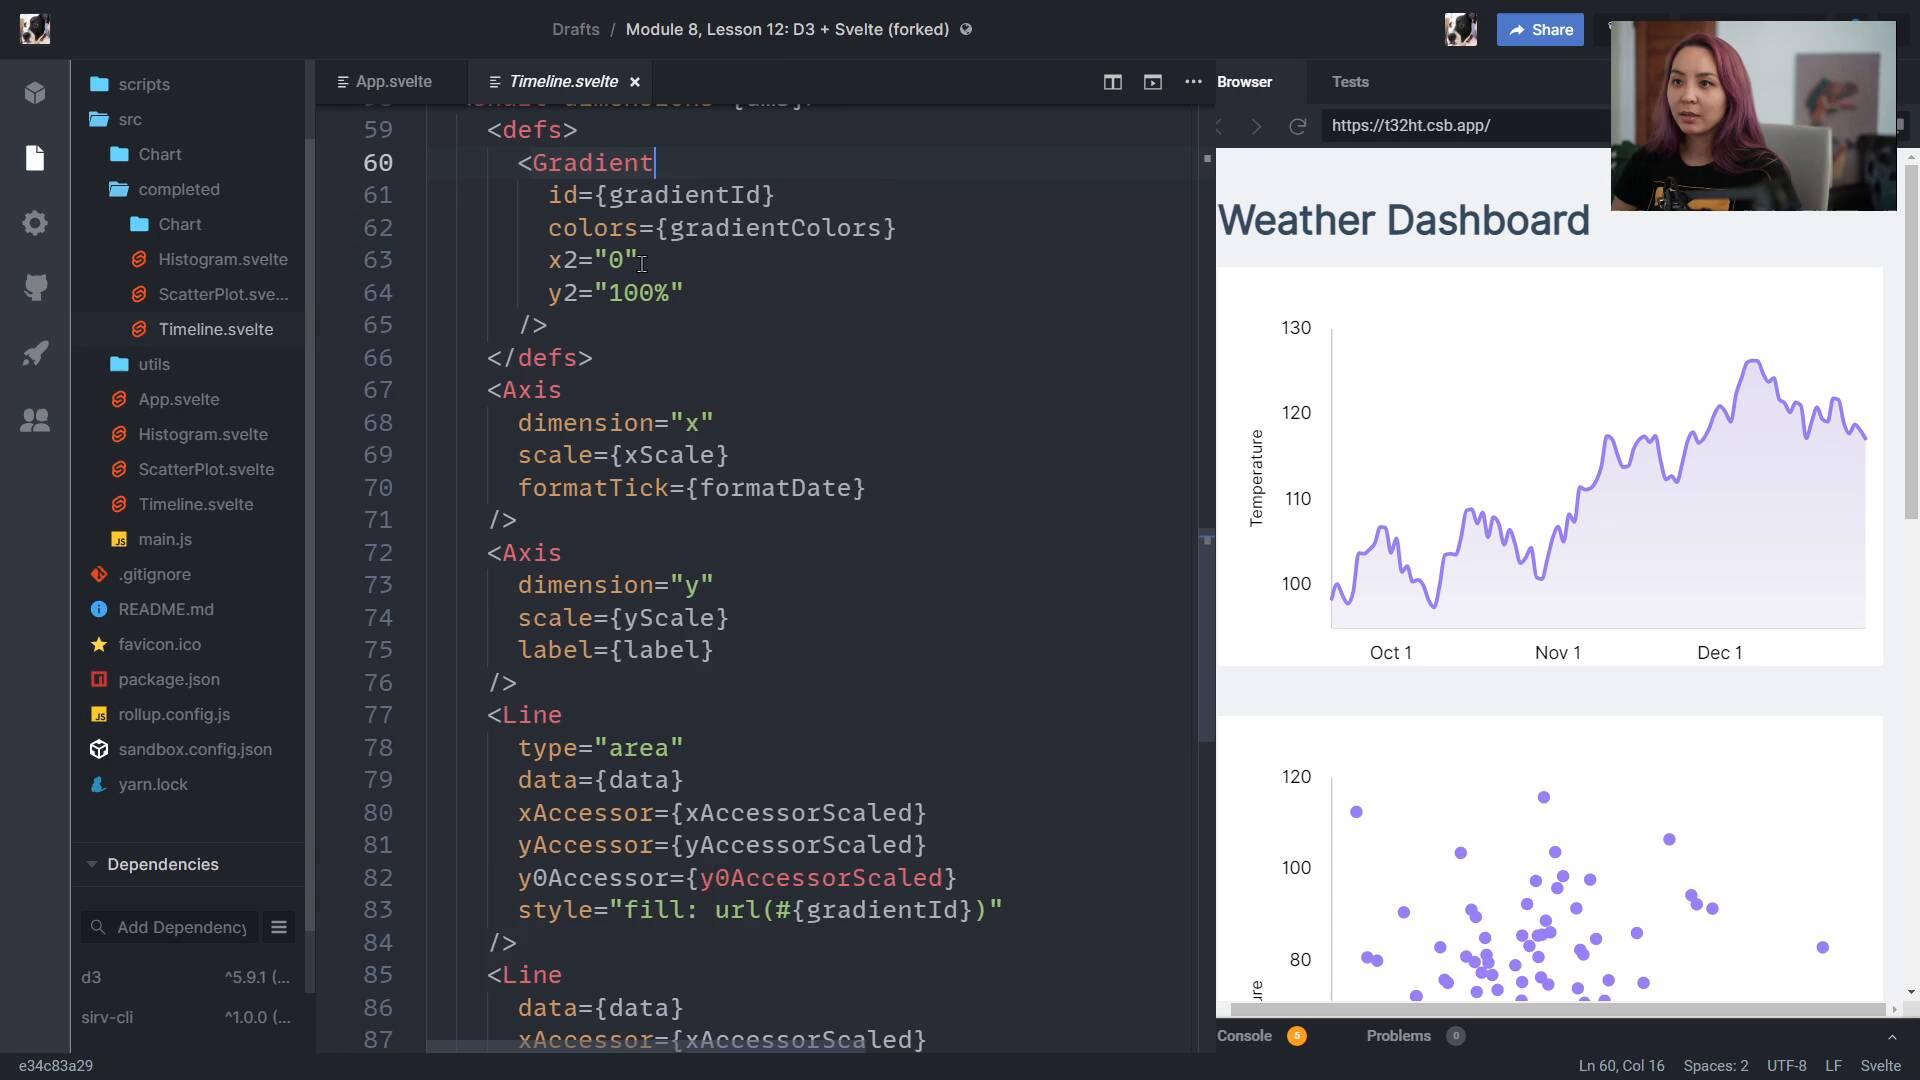The width and height of the screenshot is (1920, 1080).
Task: Toggle the App.svelte file tab
Action: (392, 82)
